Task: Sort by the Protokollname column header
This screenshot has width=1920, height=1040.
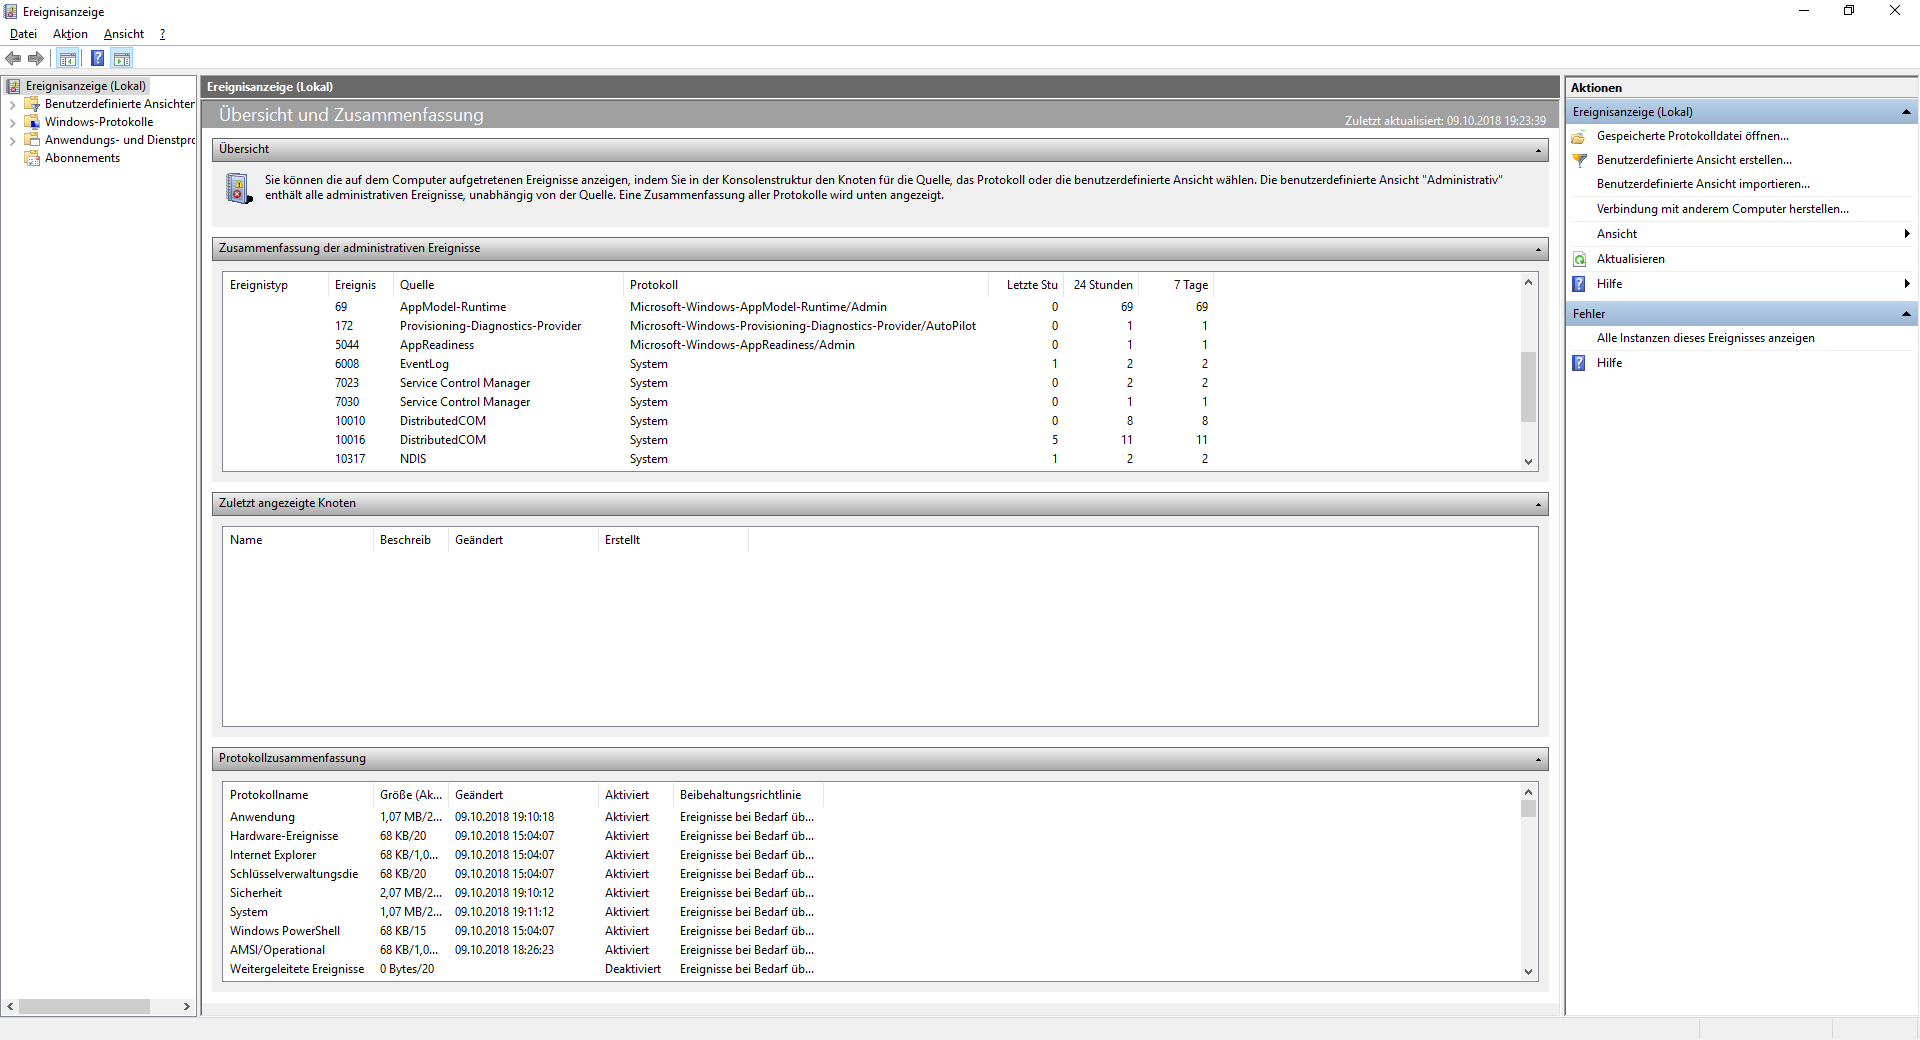Action: point(298,795)
